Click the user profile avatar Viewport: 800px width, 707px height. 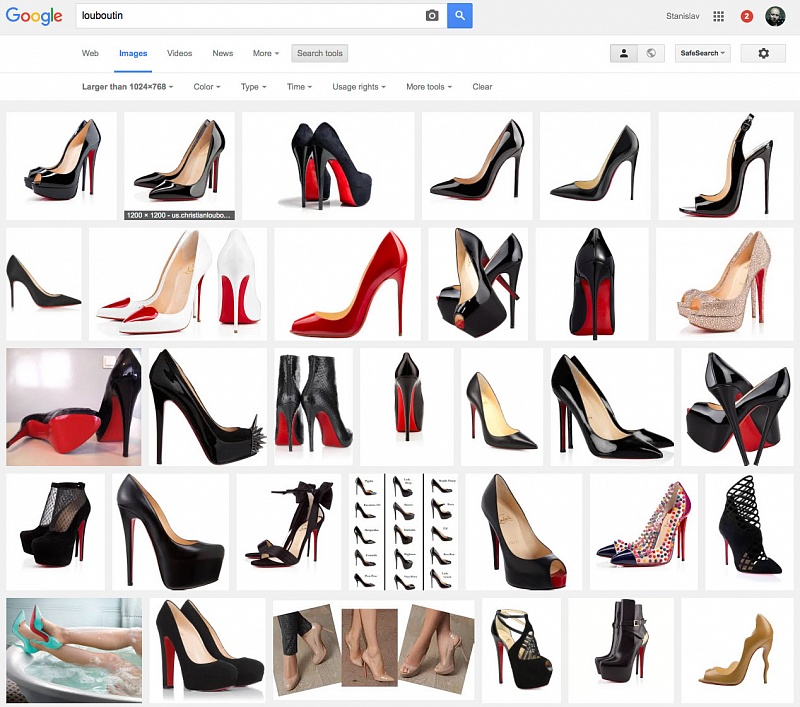tap(775, 16)
